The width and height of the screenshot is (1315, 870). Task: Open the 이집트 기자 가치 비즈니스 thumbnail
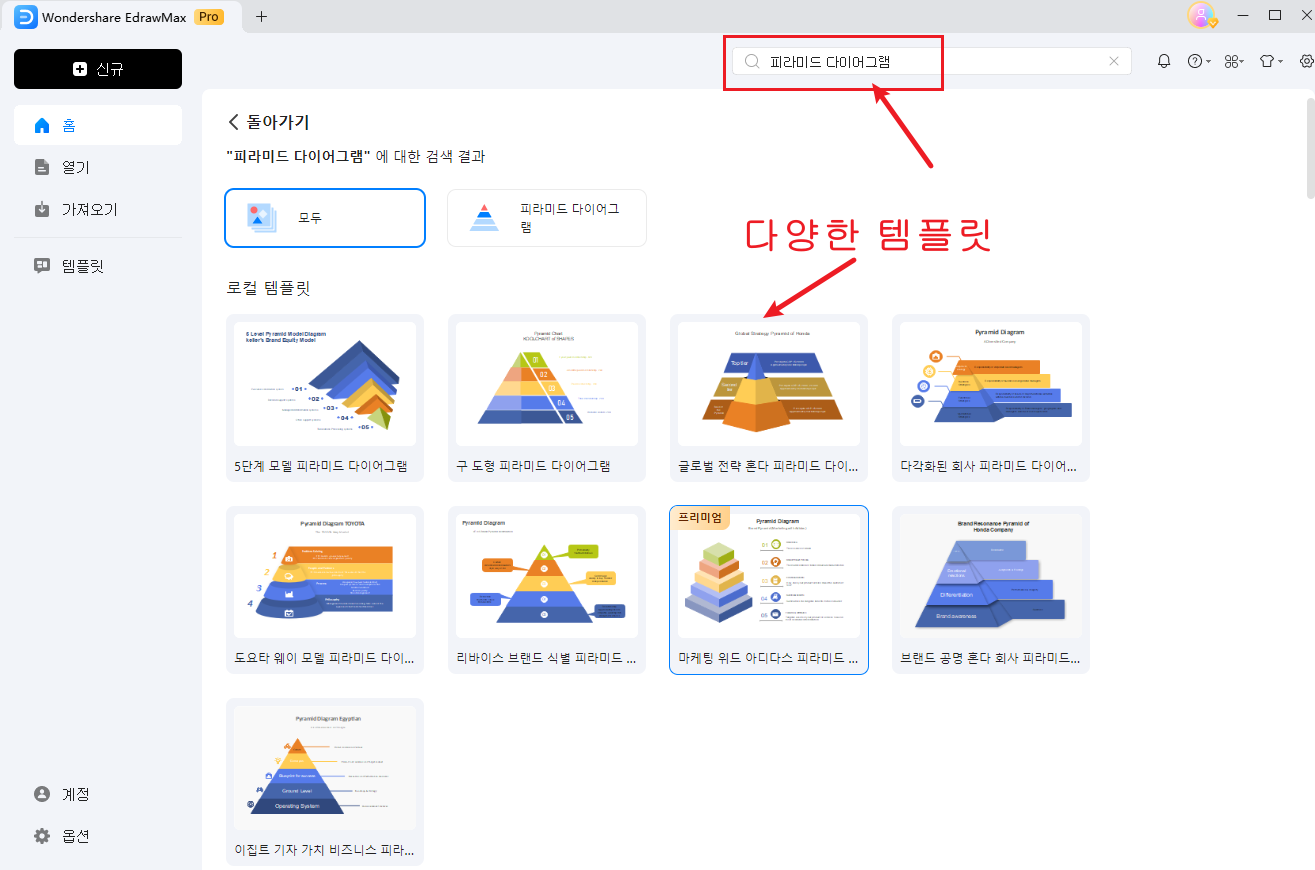coord(325,768)
